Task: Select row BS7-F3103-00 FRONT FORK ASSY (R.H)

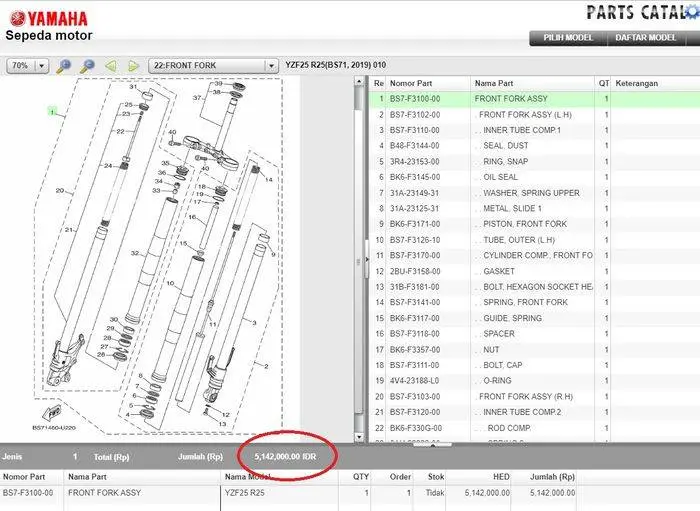Action: pos(534,397)
